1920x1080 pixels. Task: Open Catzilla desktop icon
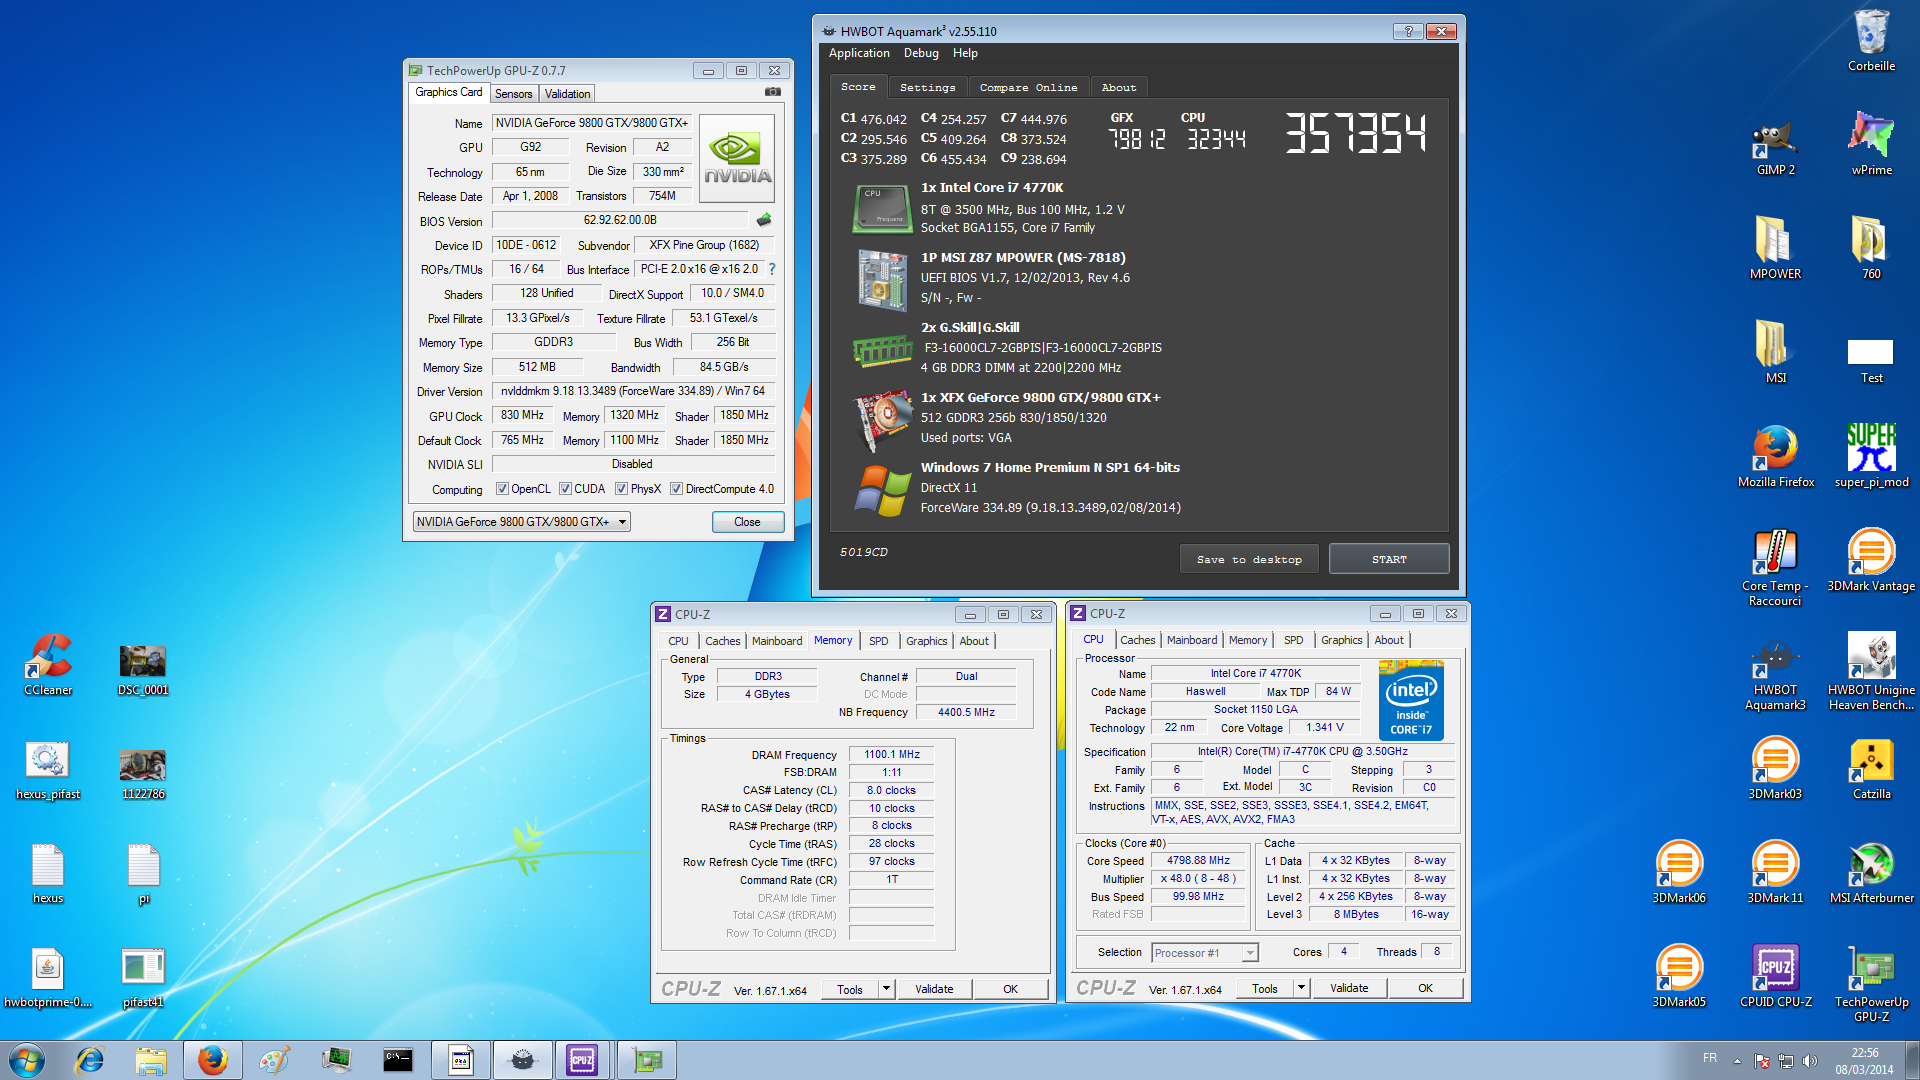click(1871, 769)
